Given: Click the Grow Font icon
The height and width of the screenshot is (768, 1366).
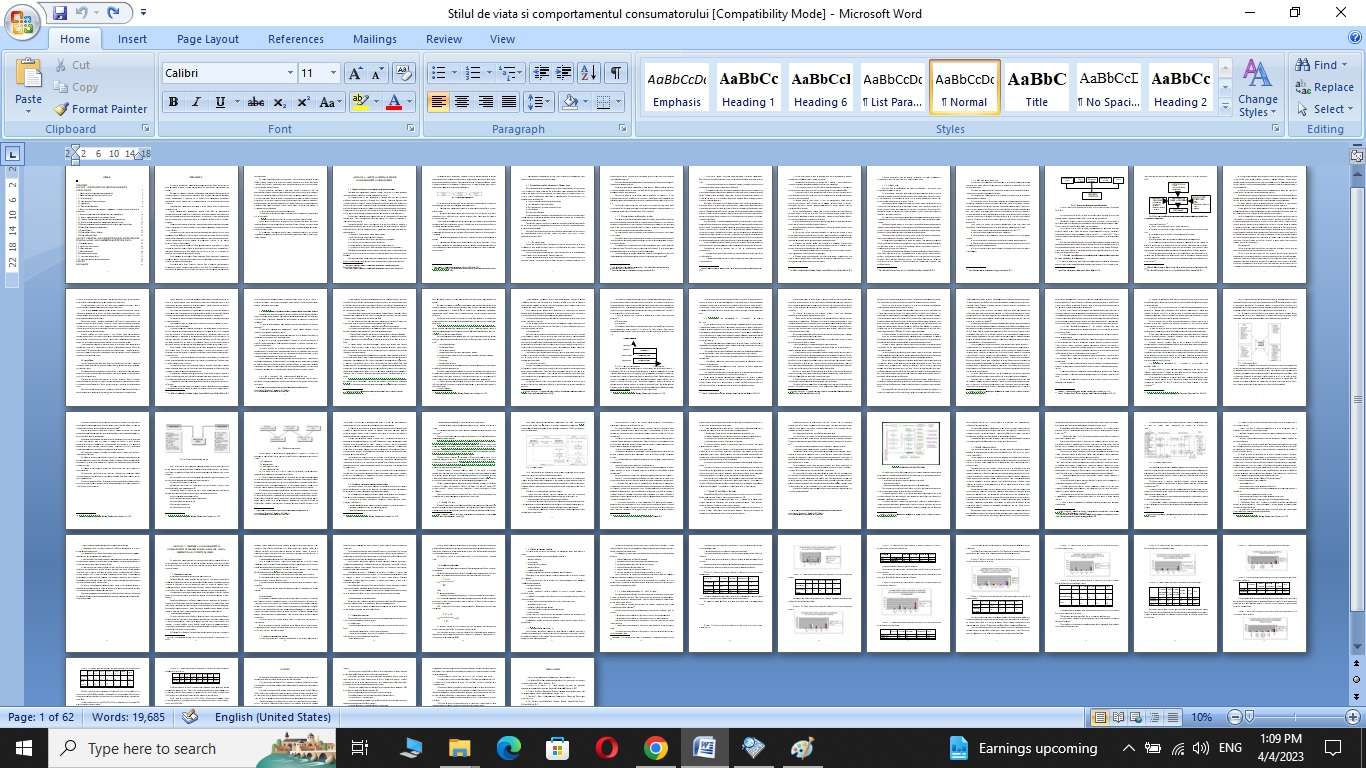Looking at the screenshot, I should click(355, 73).
